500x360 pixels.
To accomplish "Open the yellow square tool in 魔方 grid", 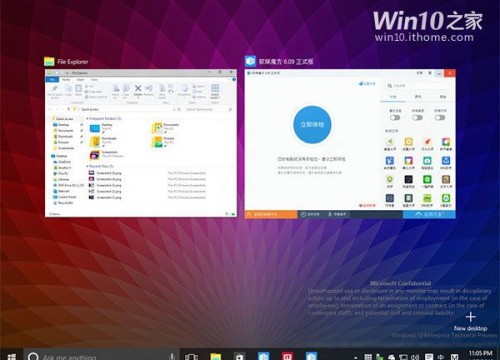I will 408,142.
